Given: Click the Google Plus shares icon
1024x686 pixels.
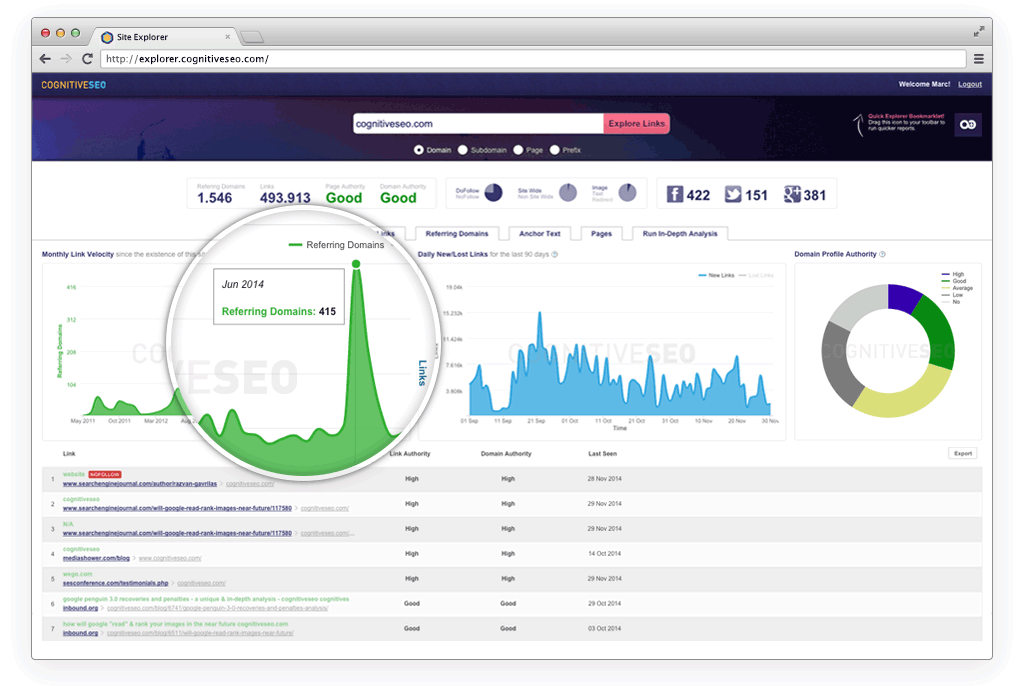Looking at the screenshot, I should 792,194.
